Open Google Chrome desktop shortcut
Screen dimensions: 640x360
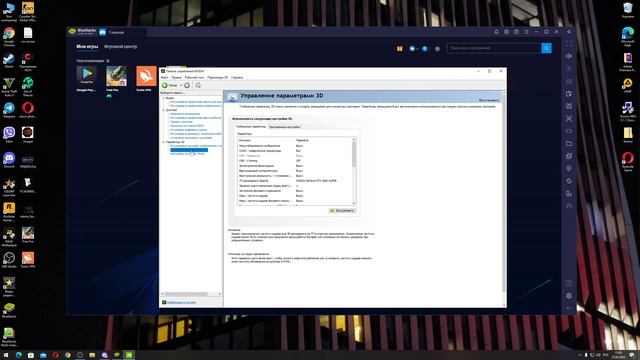(9, 37)
